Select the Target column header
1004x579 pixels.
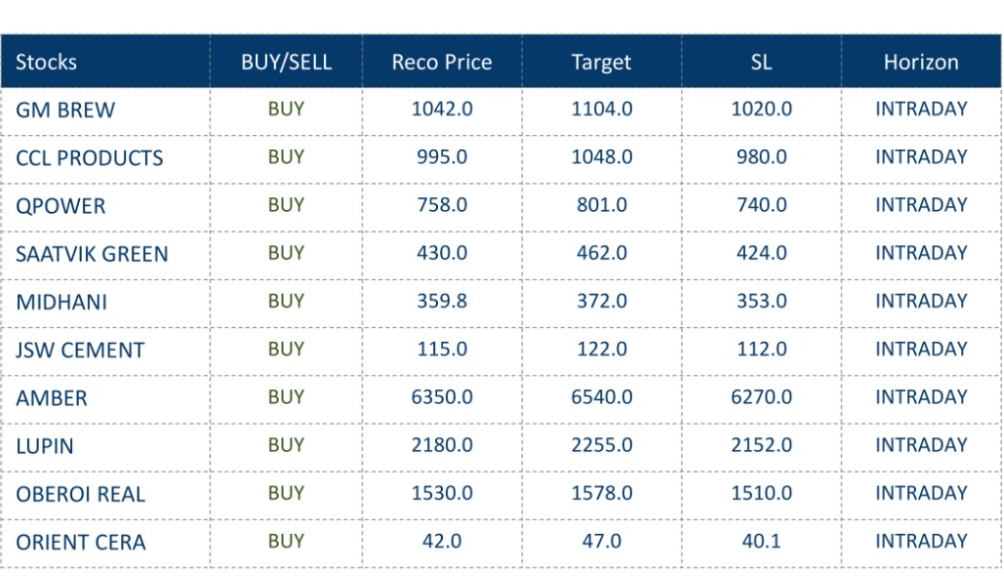[601, 62]
